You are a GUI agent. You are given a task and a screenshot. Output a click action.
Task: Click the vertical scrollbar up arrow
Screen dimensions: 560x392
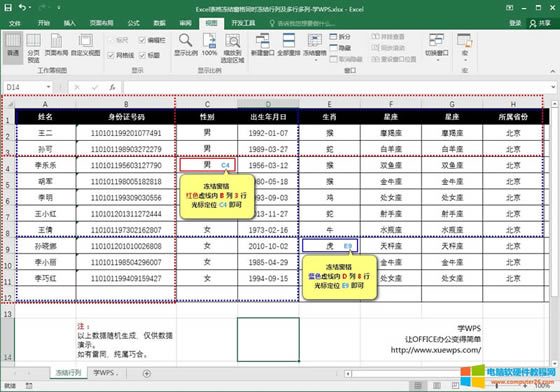(x=555, y=104)
